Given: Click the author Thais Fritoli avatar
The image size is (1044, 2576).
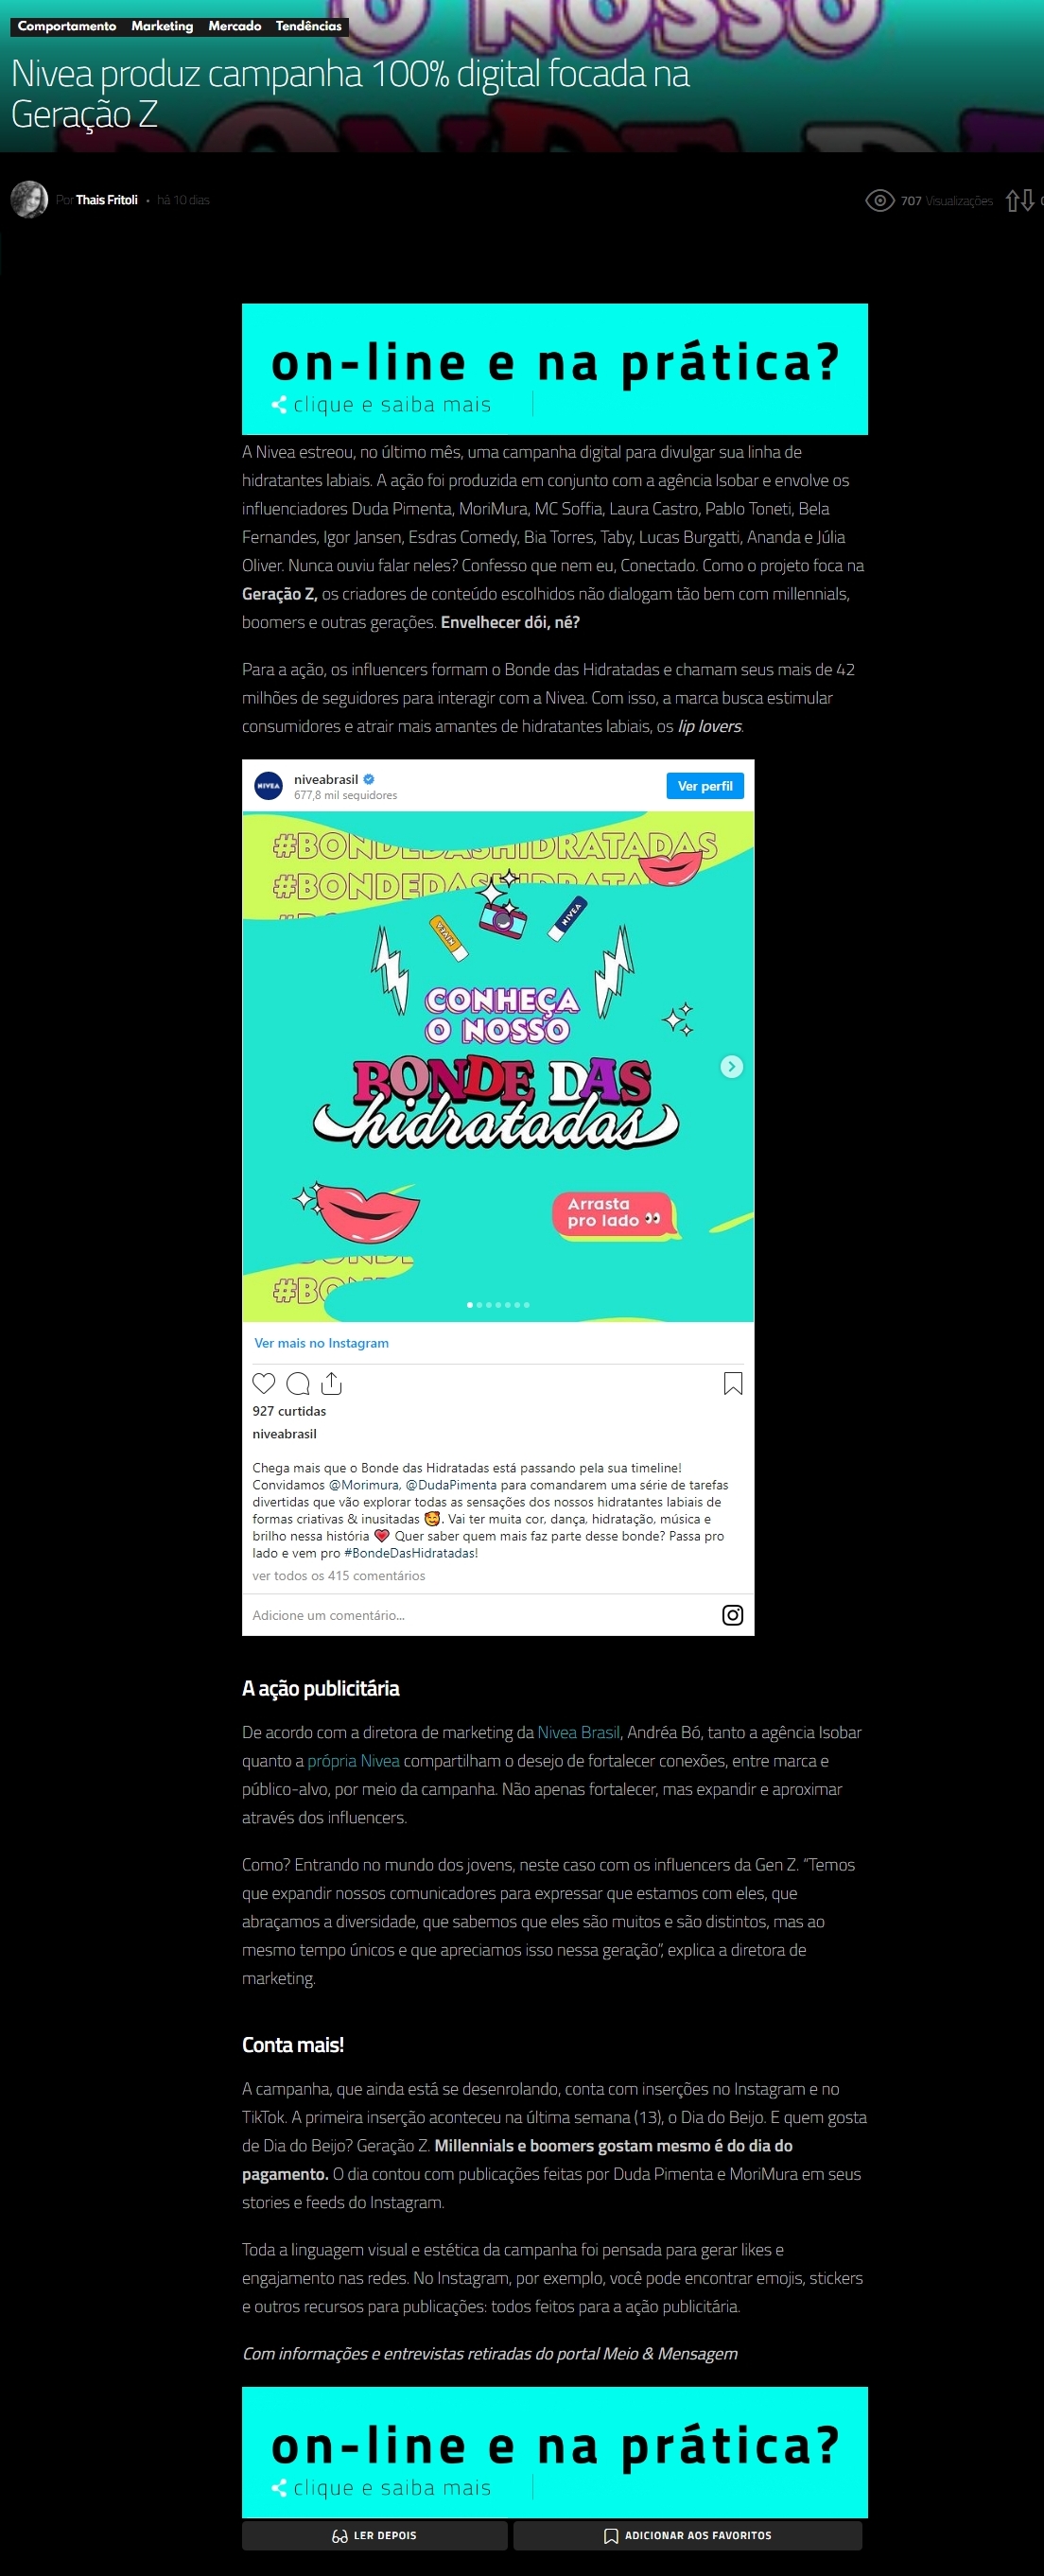Looking at the screenshot, I should (x=29, y=199).
